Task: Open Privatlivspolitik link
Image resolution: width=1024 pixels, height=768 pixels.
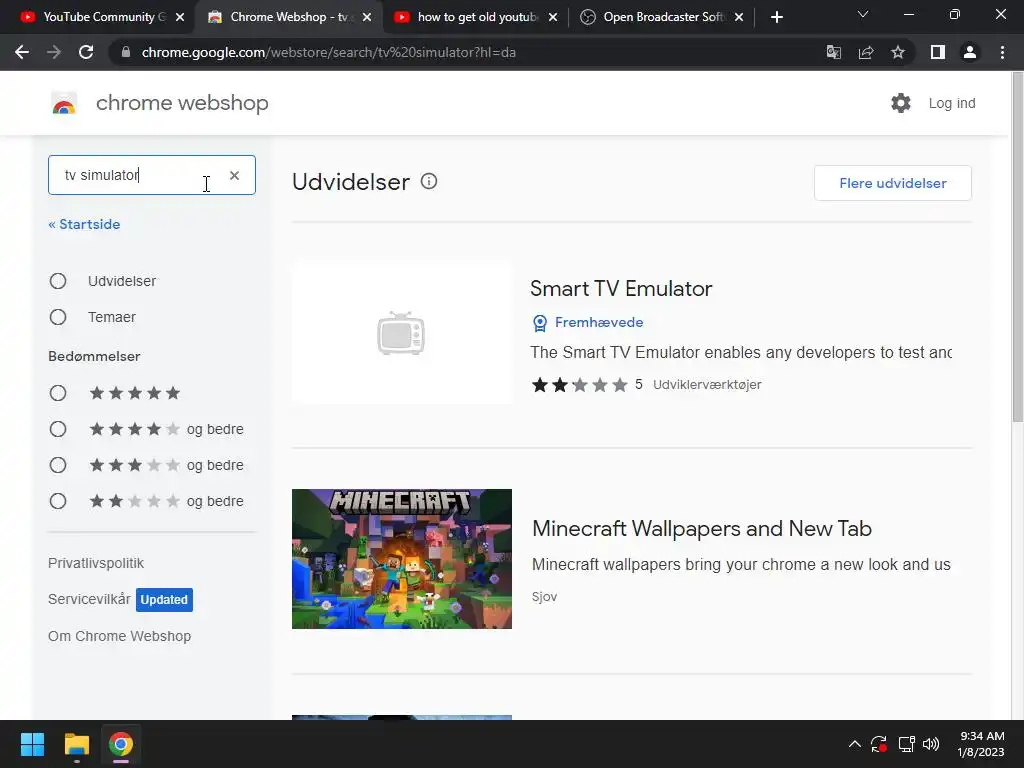Action: click(x=96, y=563)
